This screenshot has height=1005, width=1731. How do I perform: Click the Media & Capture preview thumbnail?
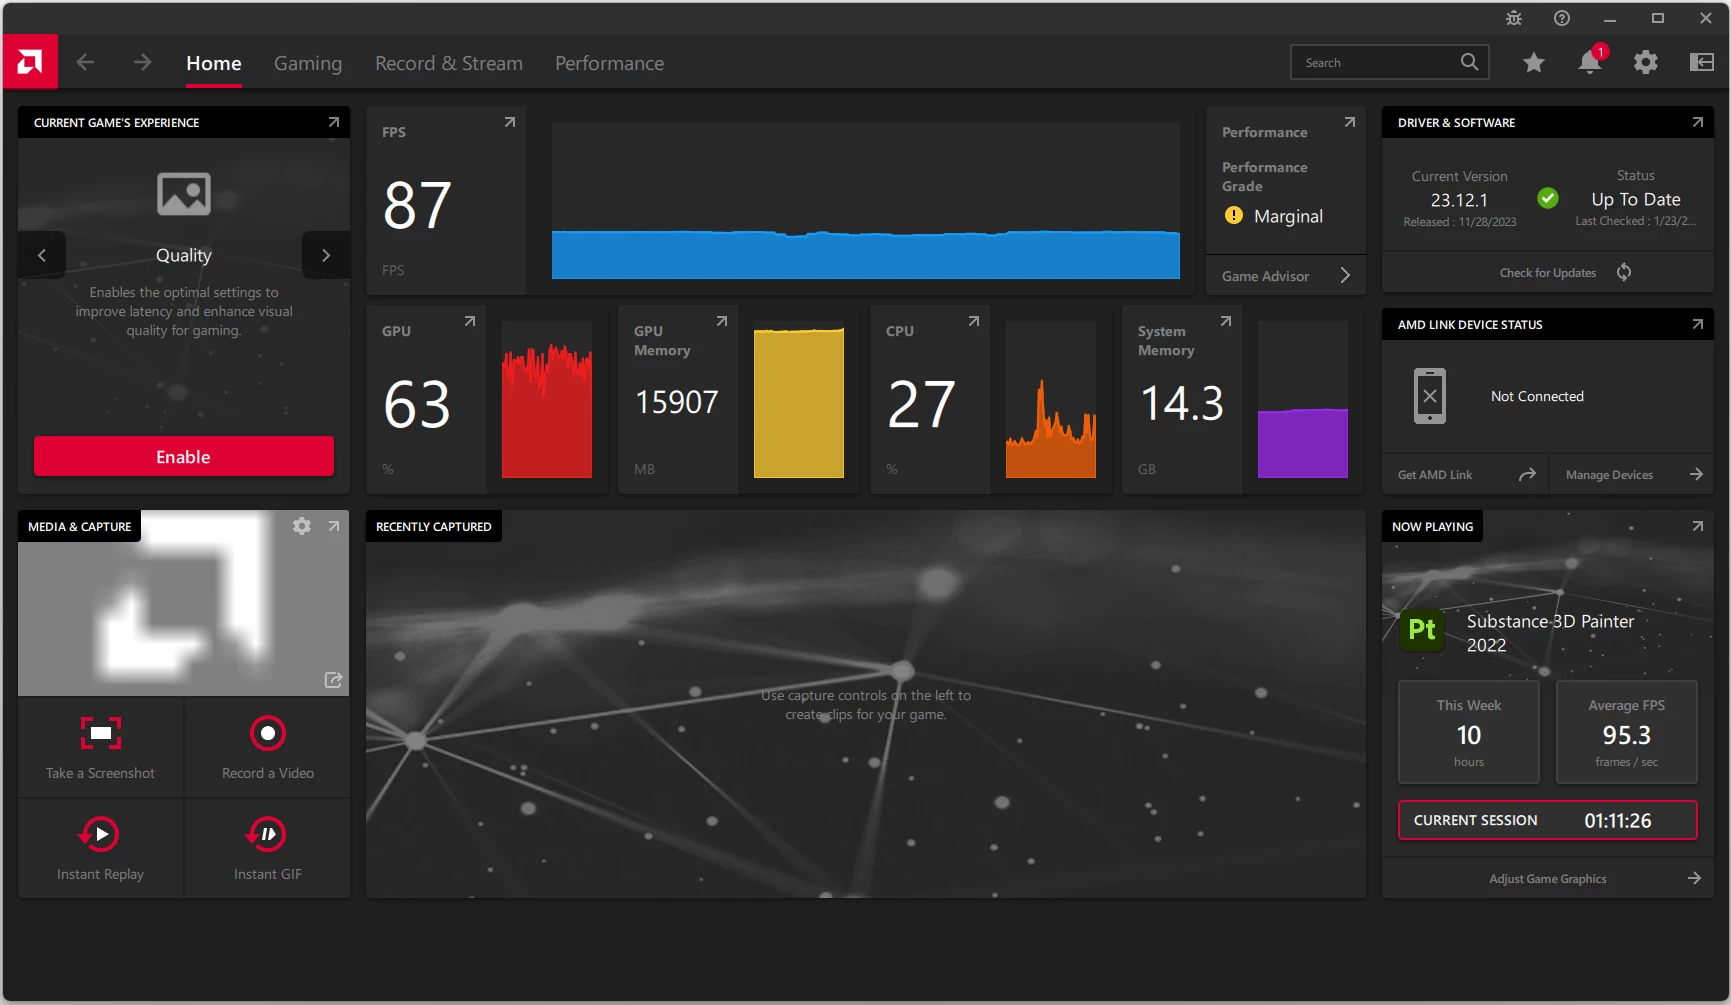point(184,603)
